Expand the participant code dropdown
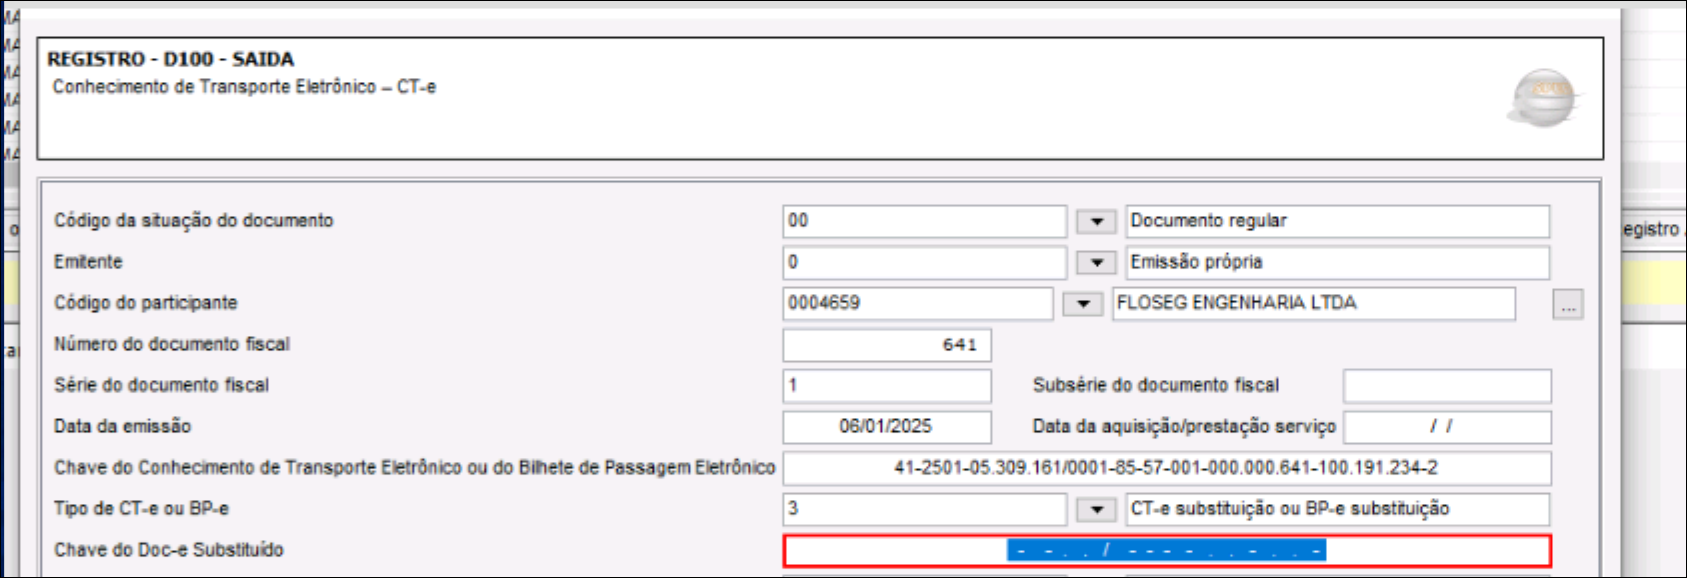The height and width of the screenshot is (578, 1687). 1082,304
